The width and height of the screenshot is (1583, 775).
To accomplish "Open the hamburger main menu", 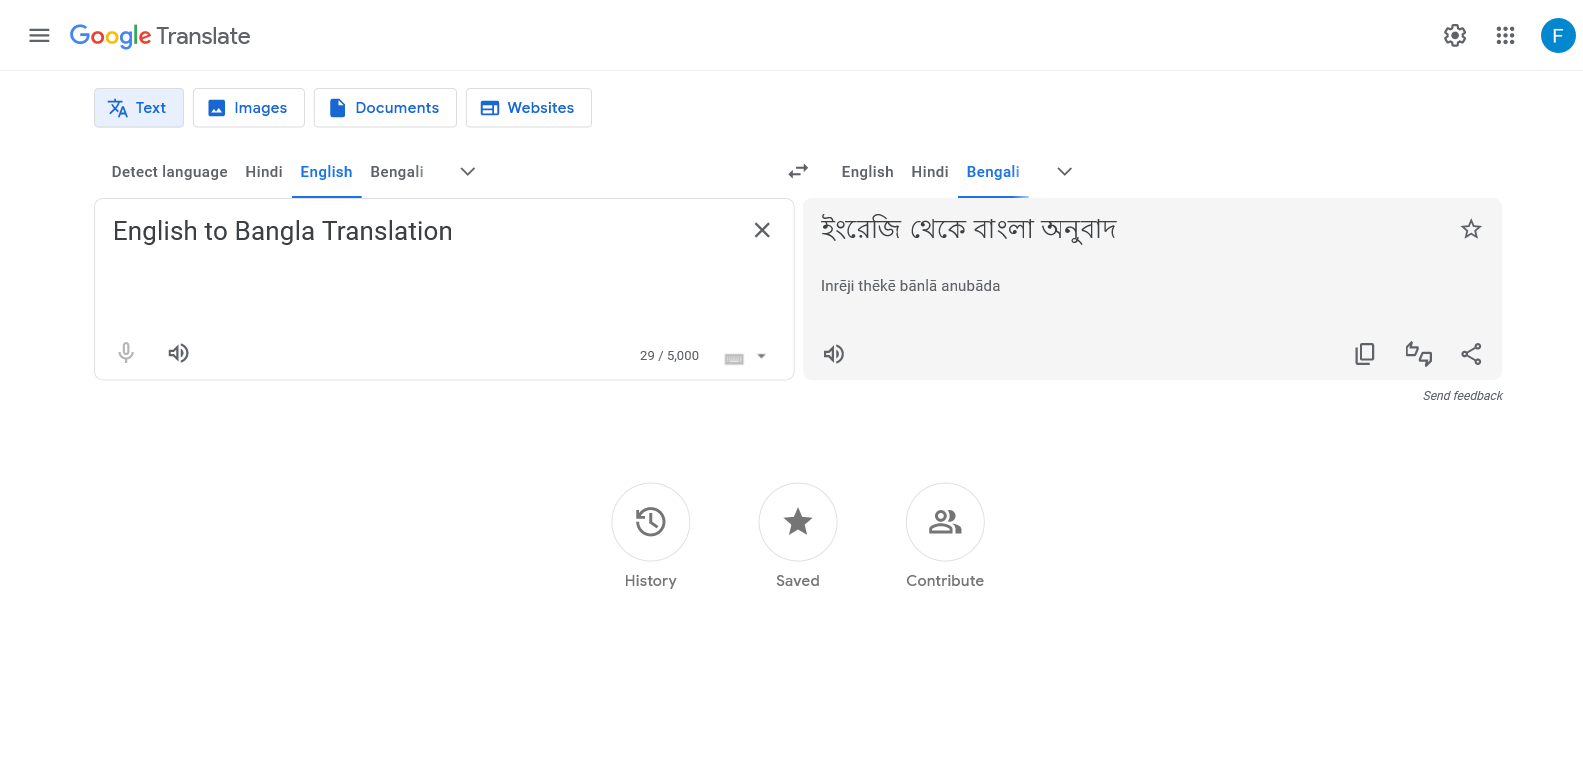I will 39,36.
